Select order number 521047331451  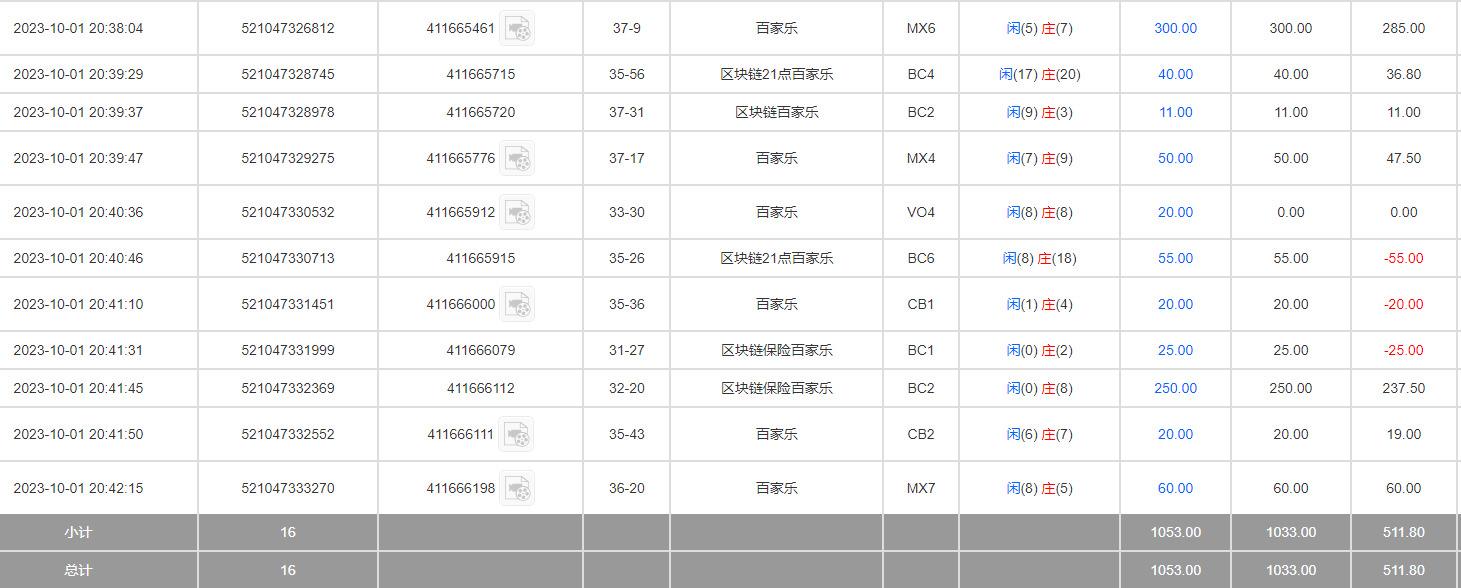coord(288,304)
